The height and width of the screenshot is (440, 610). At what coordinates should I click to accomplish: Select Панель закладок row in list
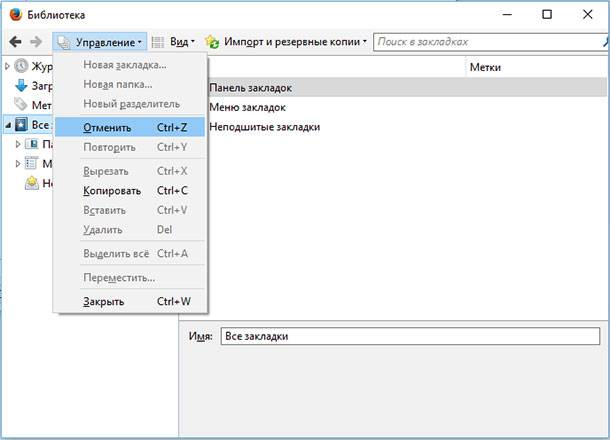pos(407,88)
